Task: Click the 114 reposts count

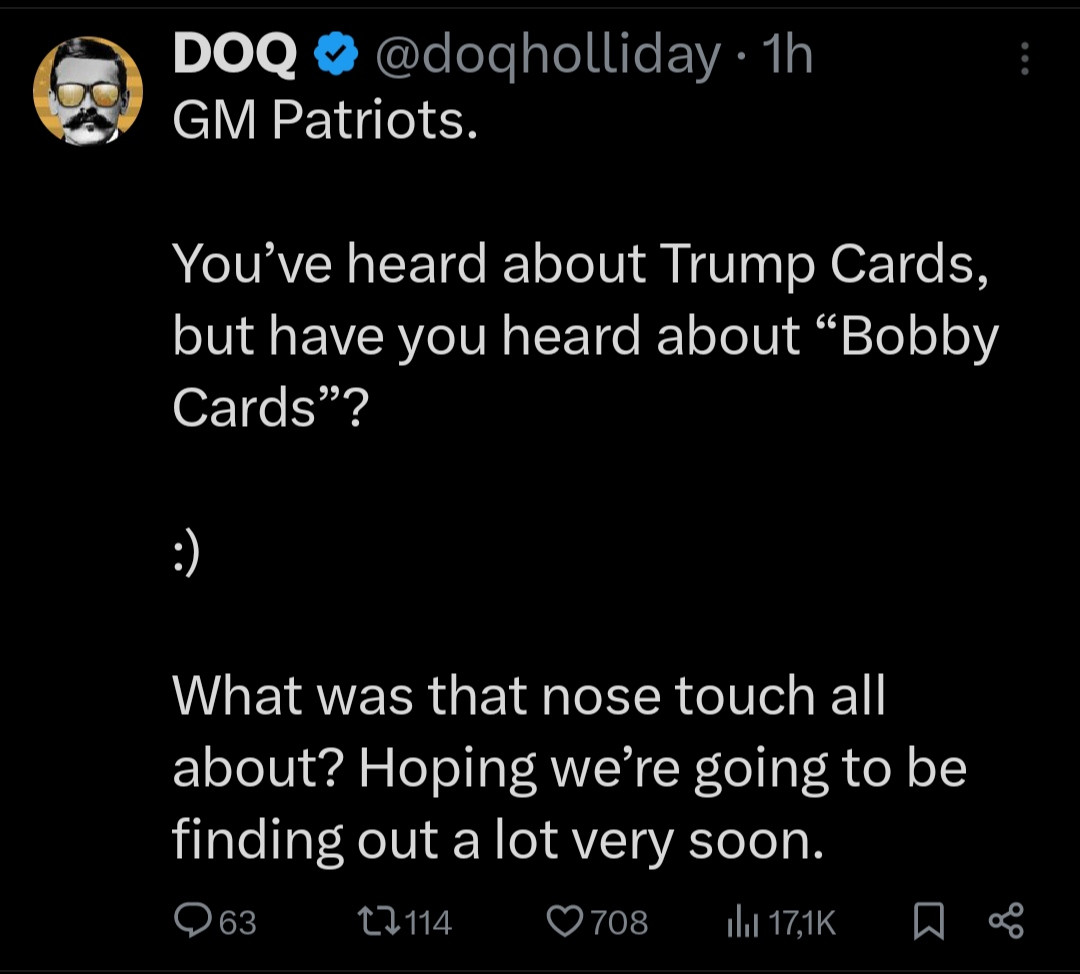Action: click(x=429, y=921)
